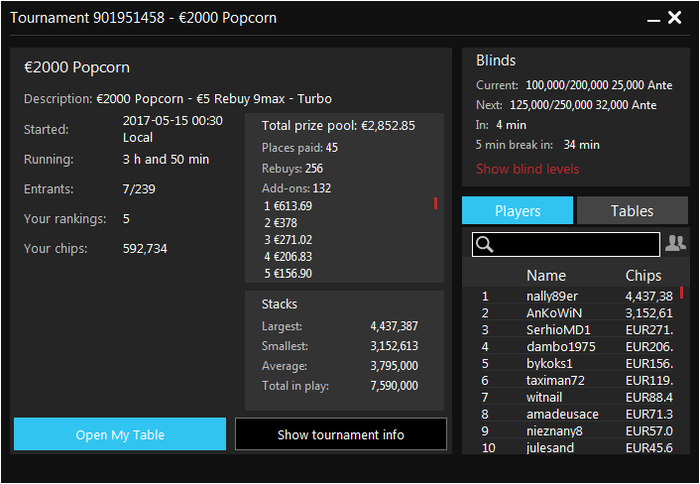Viewport: 700px width, 484px height.
Task: Click the red scrollbar thumb in the prize list
Action: point(435,203)
